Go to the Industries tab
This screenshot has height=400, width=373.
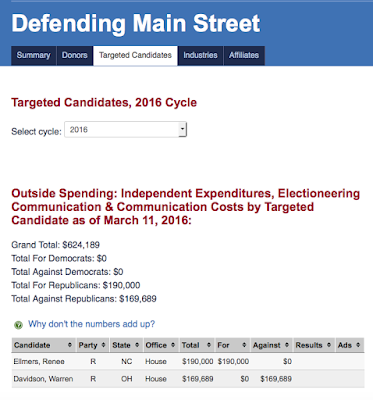[200, 55]
